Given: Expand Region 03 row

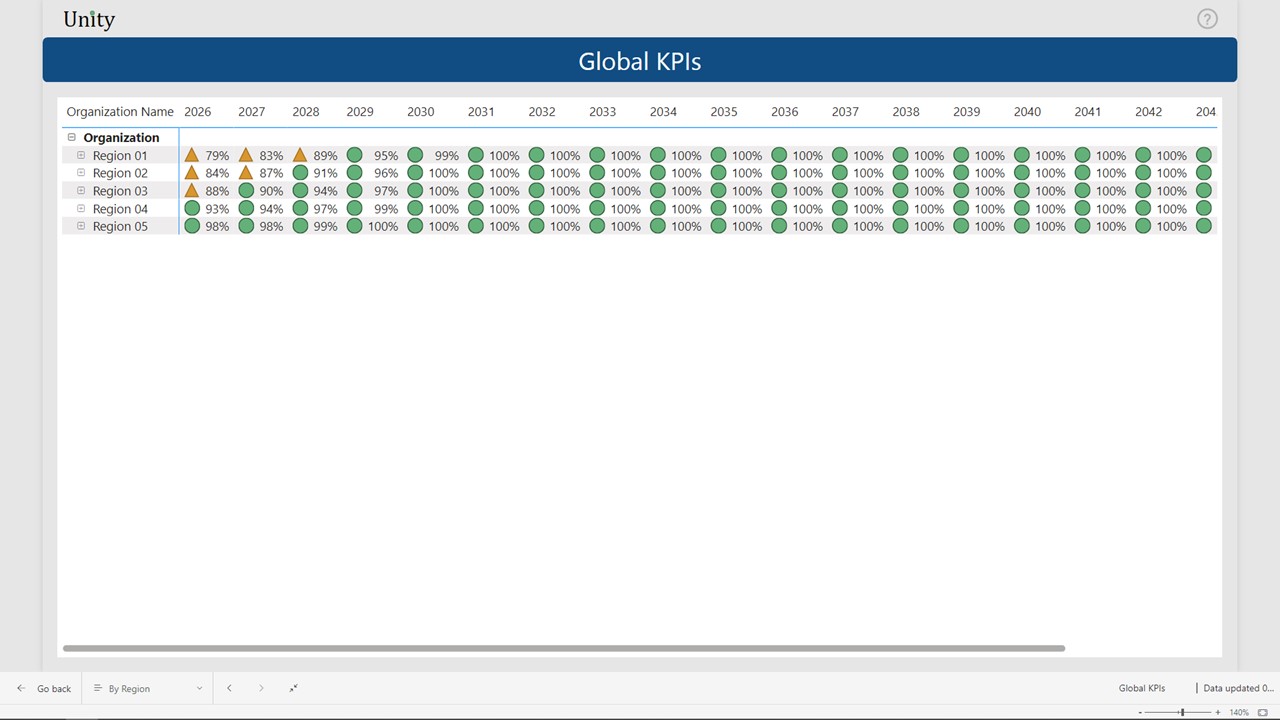Looking at the screenshot, I should pyautogui.click(x=82, y=191).
